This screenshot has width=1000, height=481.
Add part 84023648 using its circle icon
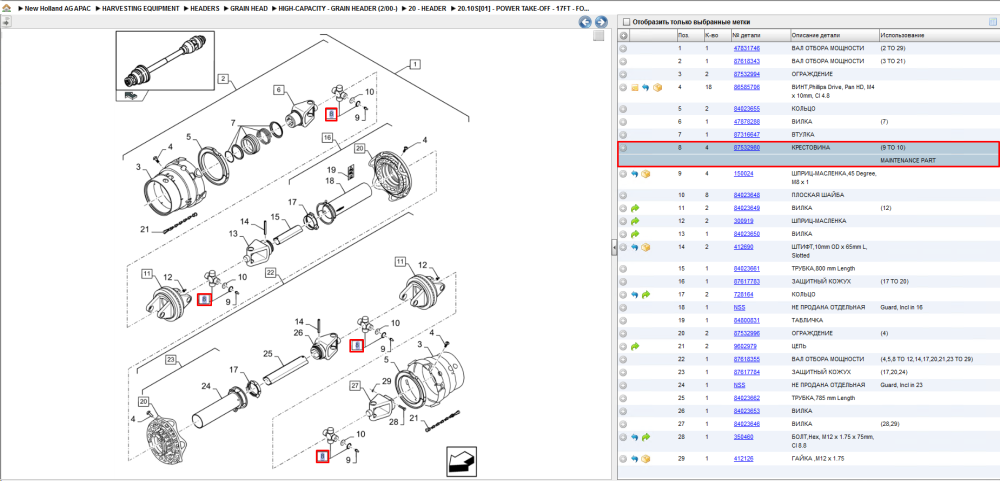click(x=624, y=195)
